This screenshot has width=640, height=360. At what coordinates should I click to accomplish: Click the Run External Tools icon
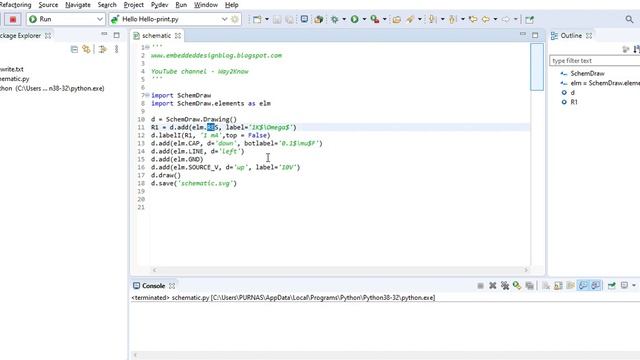click(375, 19)
